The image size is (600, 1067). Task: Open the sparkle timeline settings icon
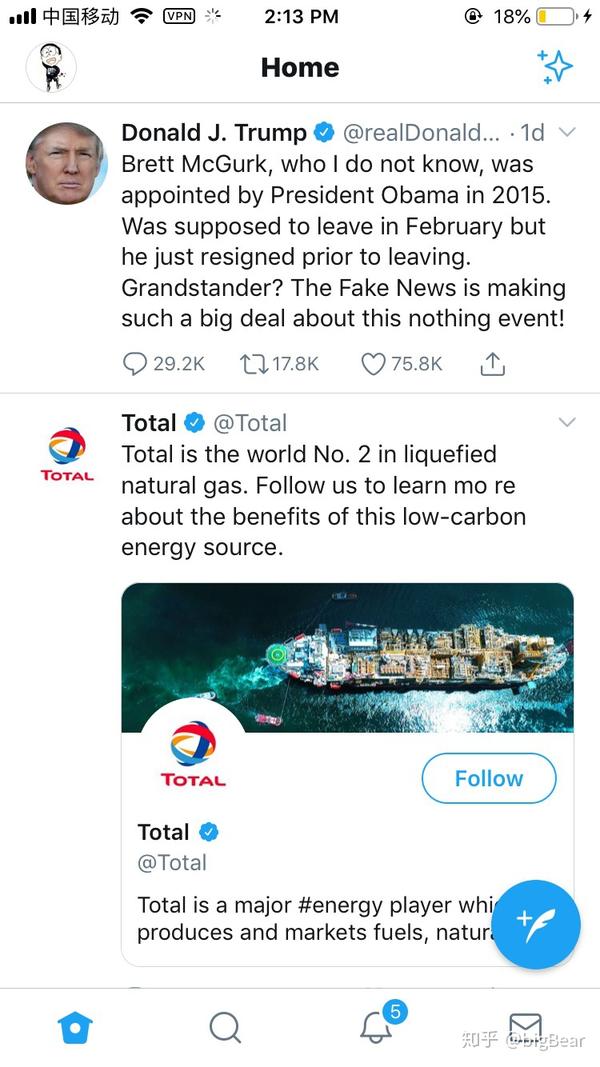click(x=554, y=67)
